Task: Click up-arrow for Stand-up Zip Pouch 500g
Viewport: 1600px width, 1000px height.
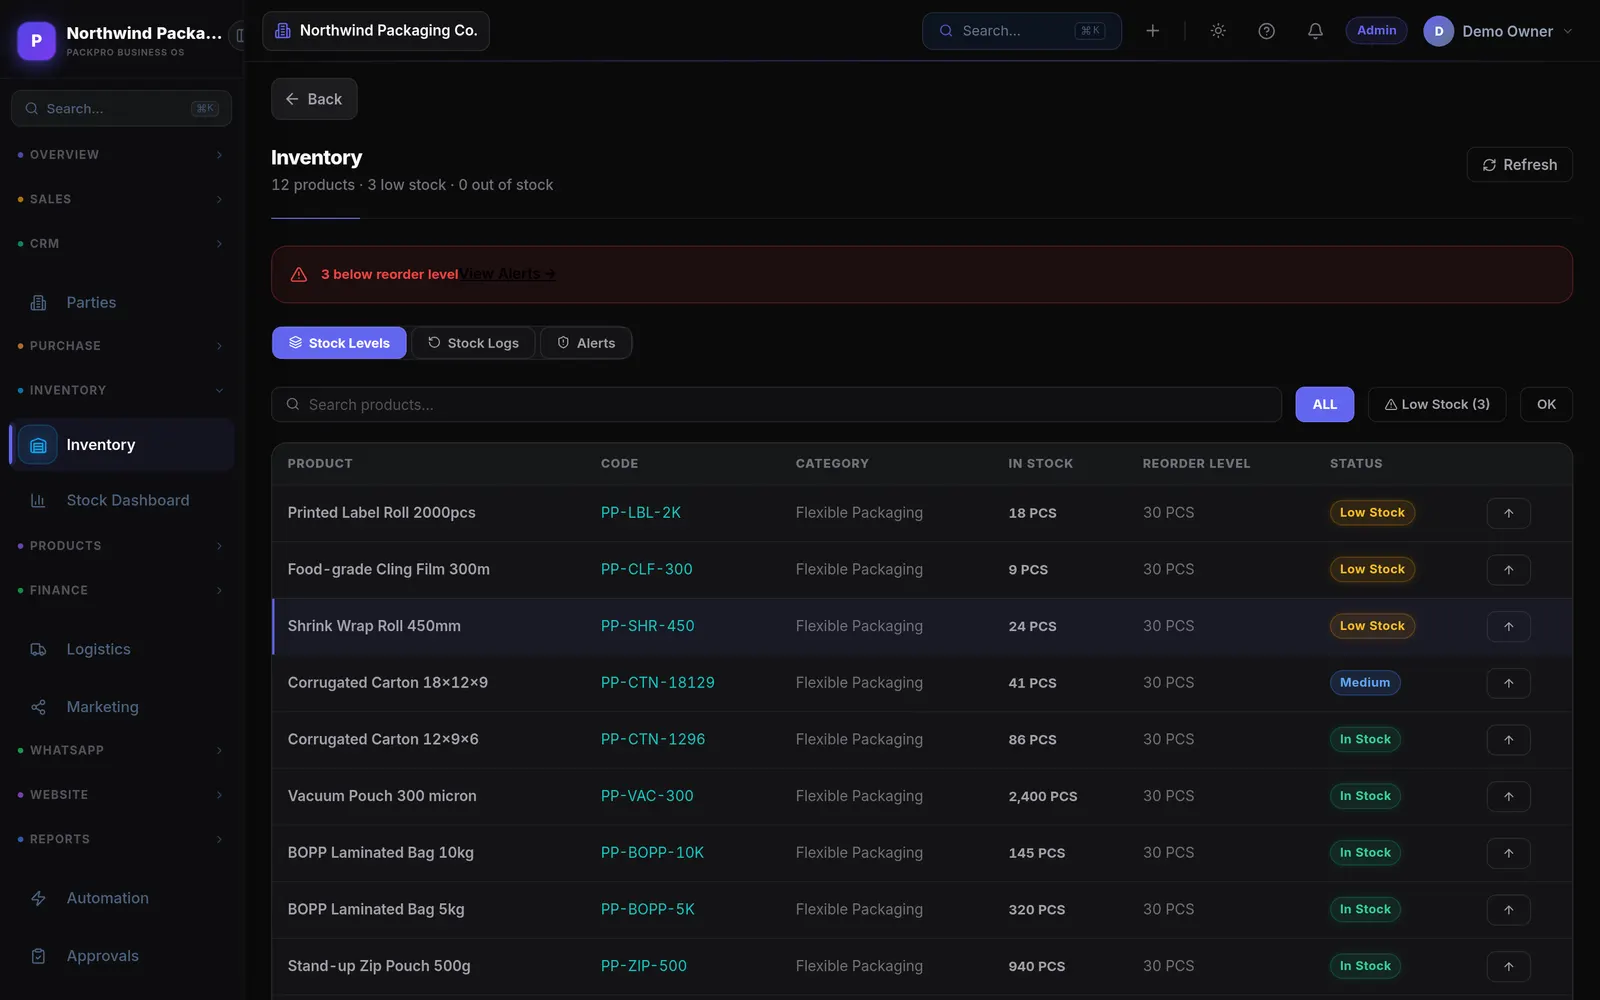Action: pos(1508,967)
